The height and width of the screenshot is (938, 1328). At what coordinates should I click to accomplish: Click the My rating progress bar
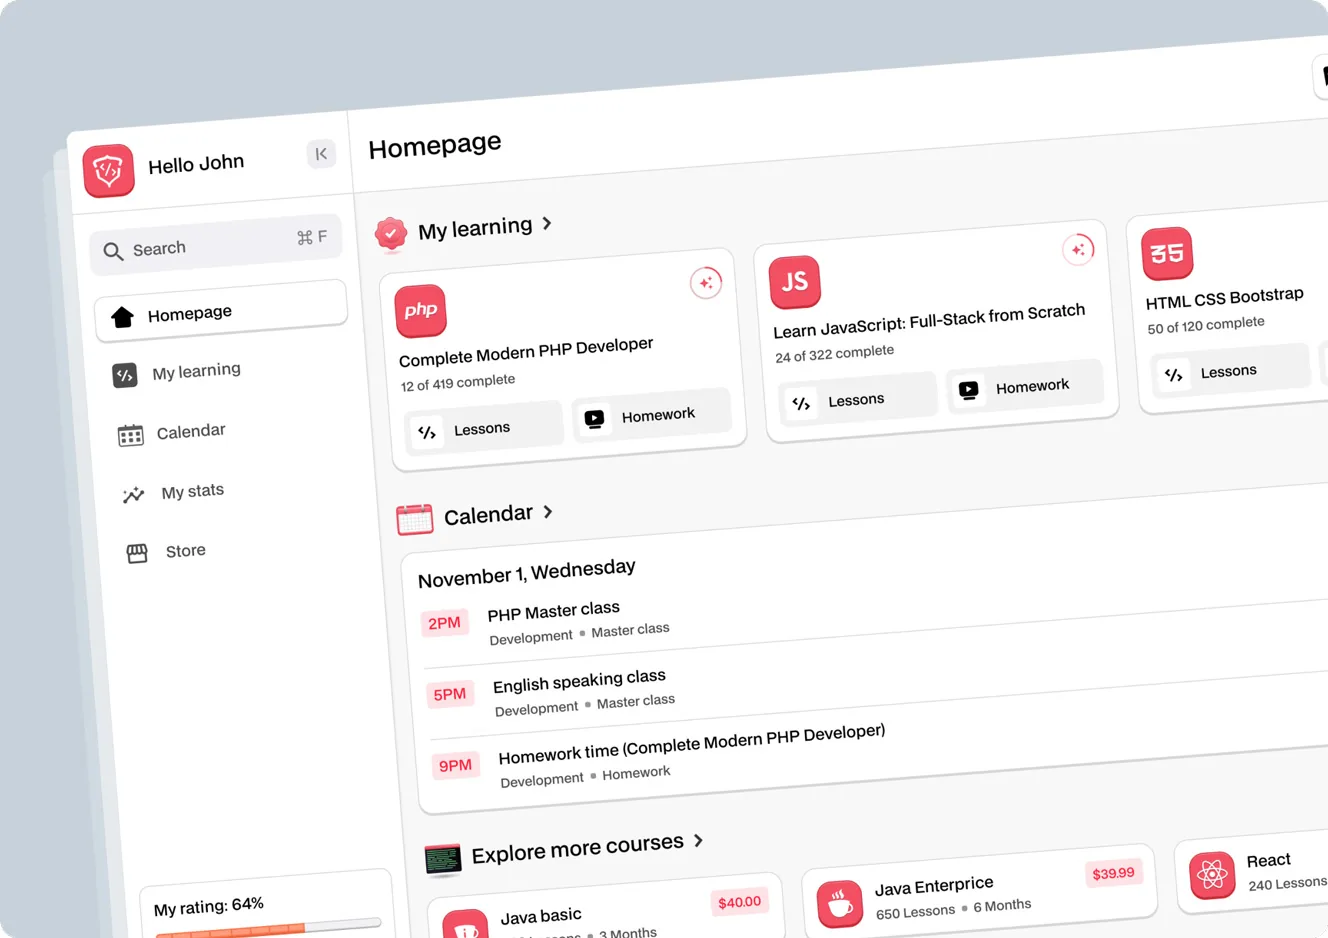[268, 927]
